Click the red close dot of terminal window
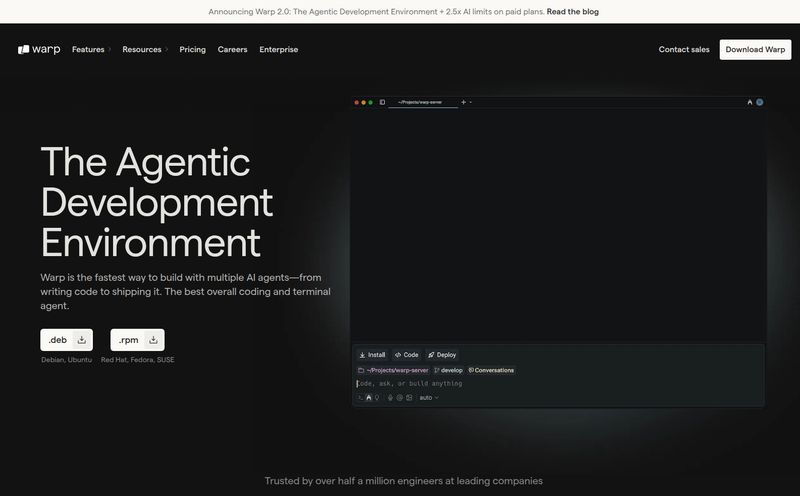The height and width of the screenshot is (496, 800). (x=357, y=103)
